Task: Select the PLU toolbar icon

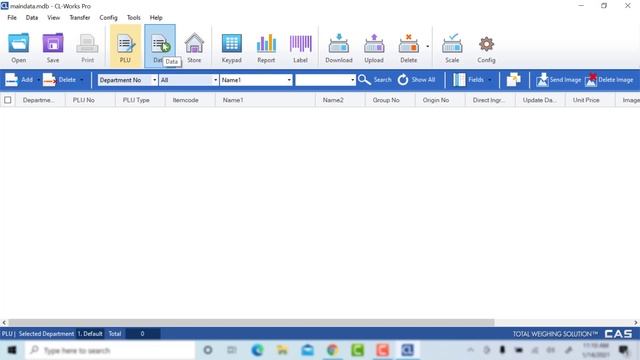Action: [x=125, y=46]
